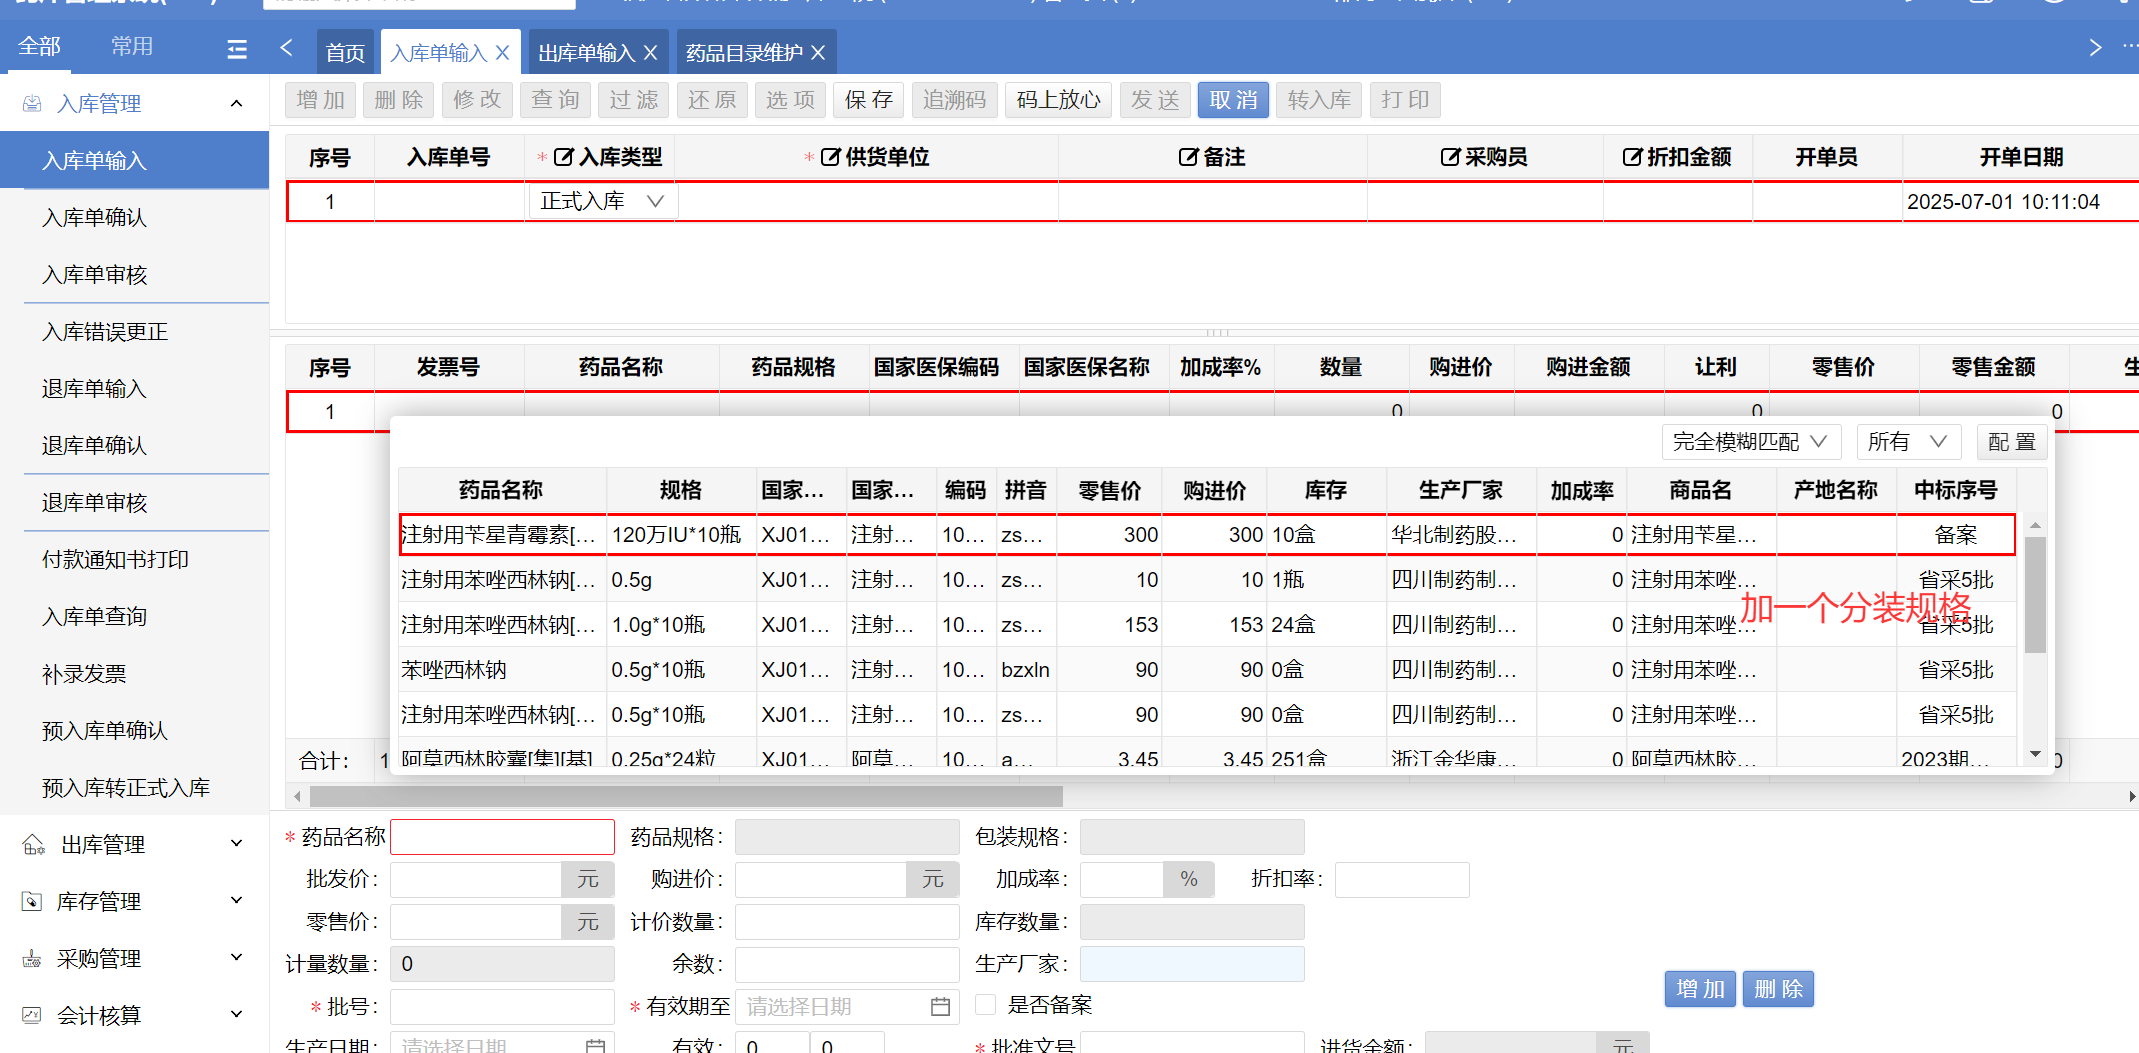Click the blue 删除 button below the form
This screenshot has height=1053, width=2139.
(1778, 989)
